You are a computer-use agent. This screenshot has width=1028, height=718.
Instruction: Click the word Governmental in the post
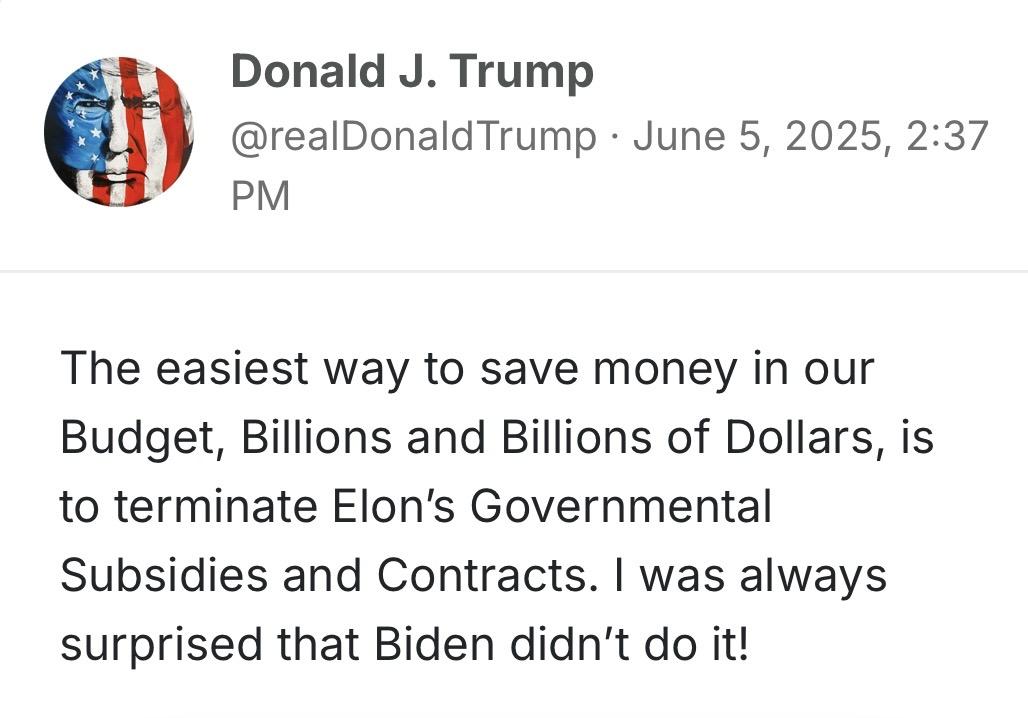621,506
